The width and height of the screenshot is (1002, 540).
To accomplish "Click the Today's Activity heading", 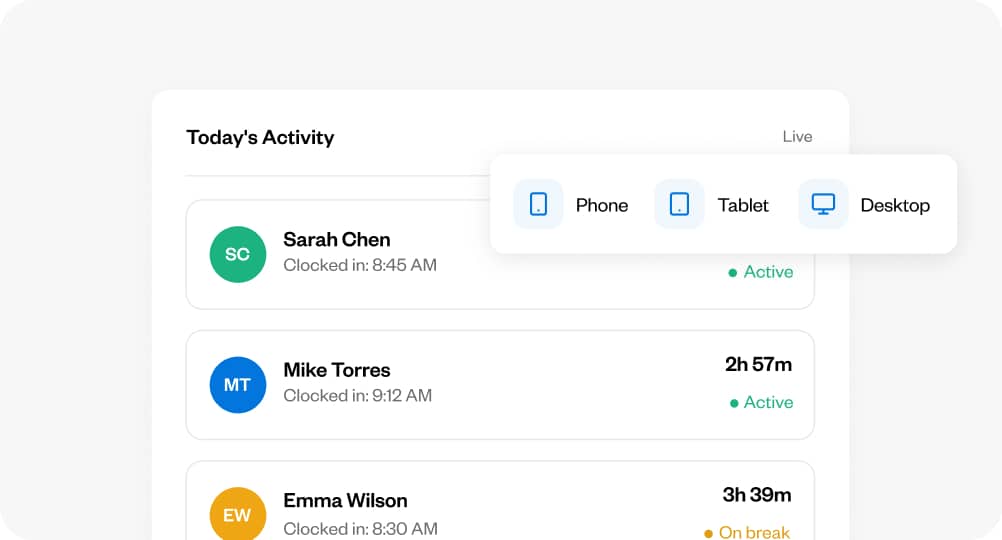I will pos(260,138).
